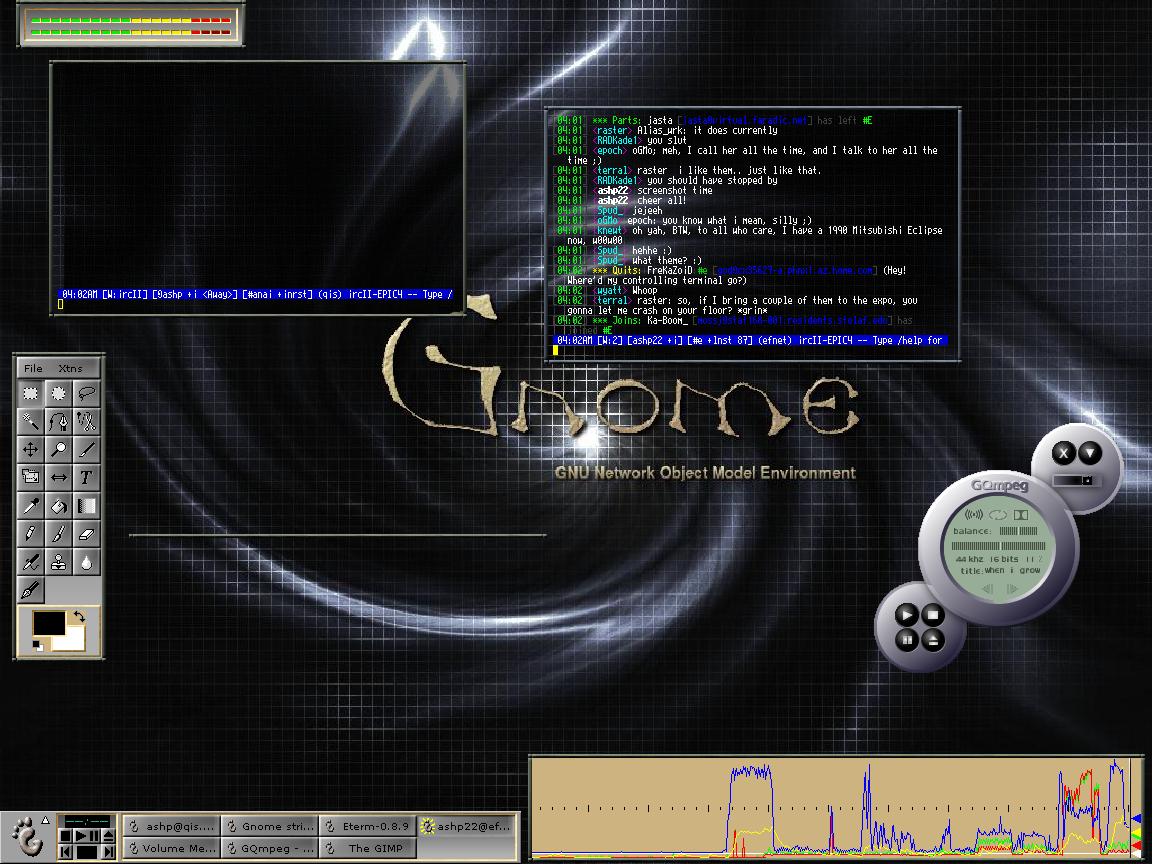Select the Flip tool in GIMP
The width and height of the screenshot is (1152, 864).
point(58,477)
